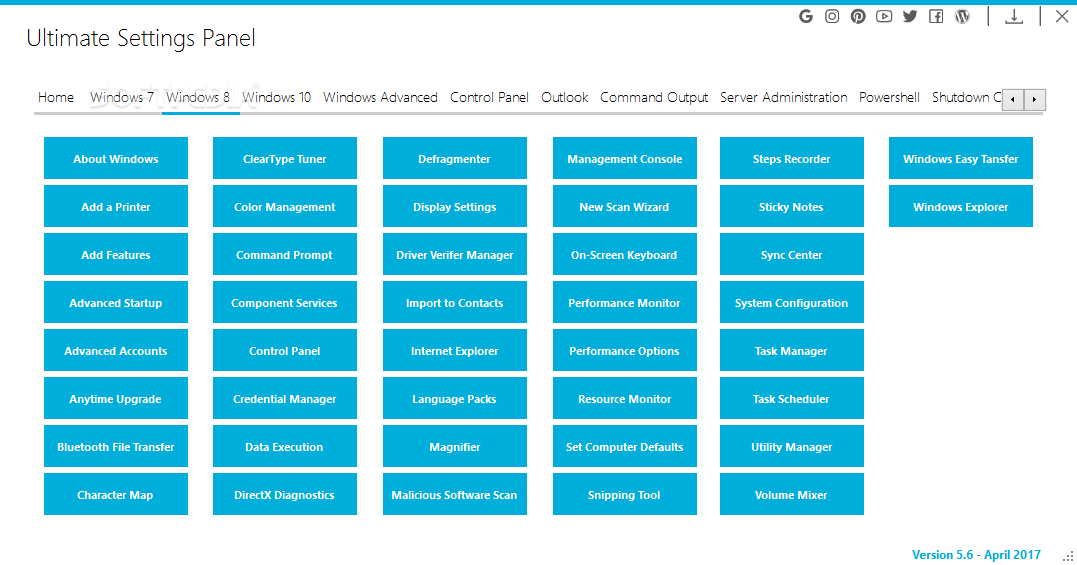Open the Pinterest icon link
Viewport: 1077px width, 565px height.
[858, 16]
